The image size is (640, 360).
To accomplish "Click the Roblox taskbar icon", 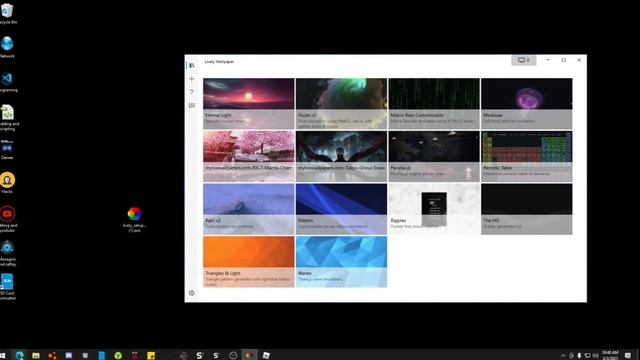I will (x=266, y=356).
